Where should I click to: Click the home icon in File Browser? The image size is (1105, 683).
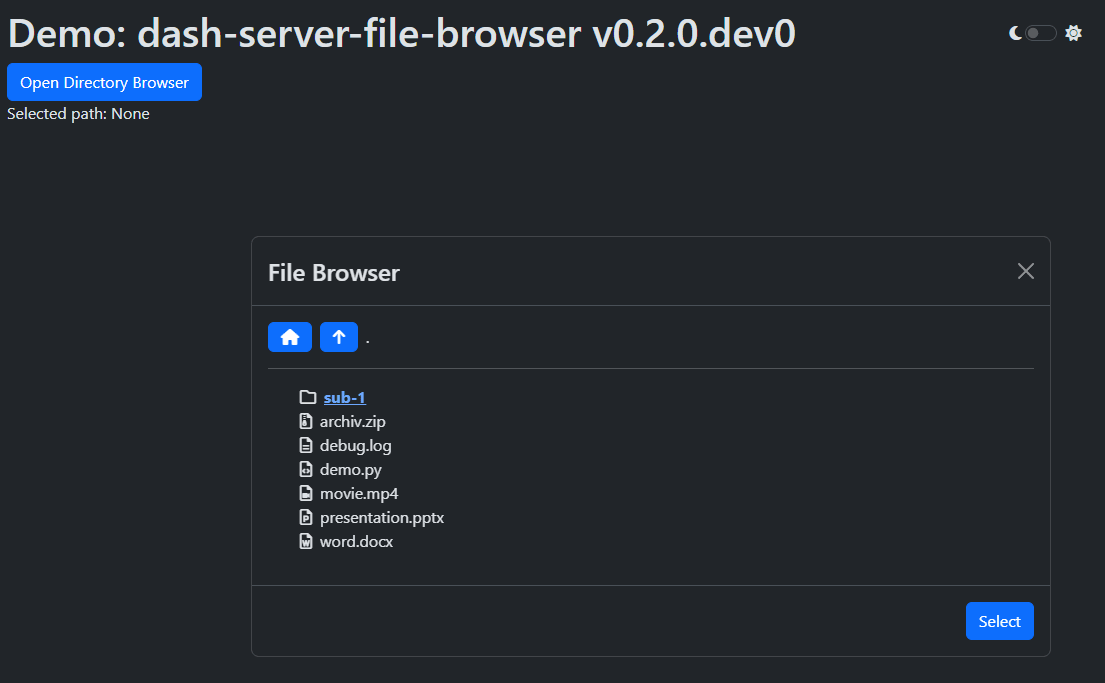click(x=289, y=337)
